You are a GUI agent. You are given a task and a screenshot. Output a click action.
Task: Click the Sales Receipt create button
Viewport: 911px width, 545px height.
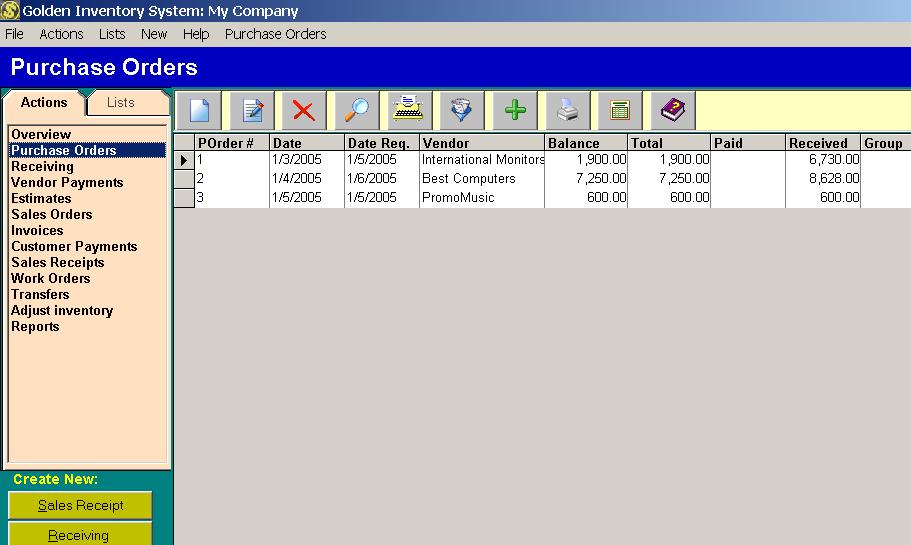point(80,506)
